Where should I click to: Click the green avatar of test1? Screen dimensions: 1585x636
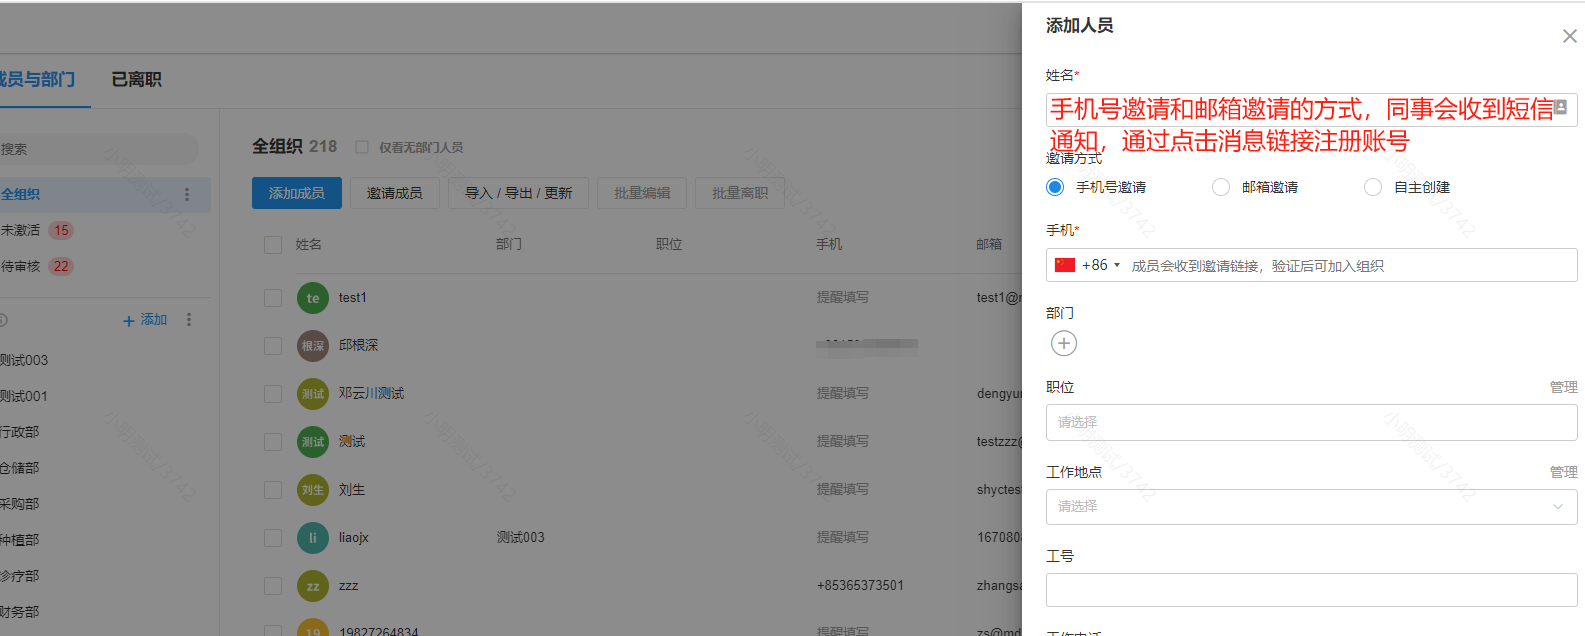point(313,298)
